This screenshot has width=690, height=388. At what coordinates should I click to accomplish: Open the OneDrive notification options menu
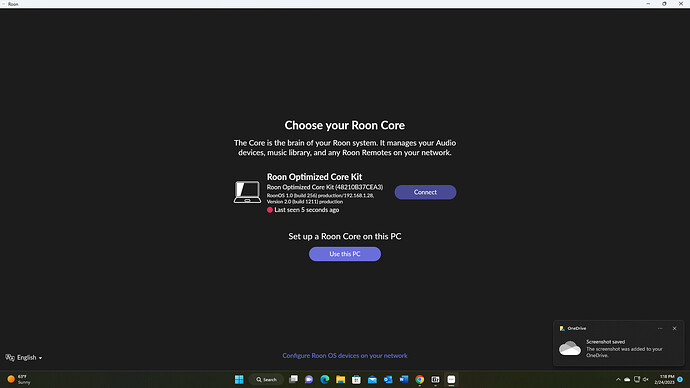point(660,328)
